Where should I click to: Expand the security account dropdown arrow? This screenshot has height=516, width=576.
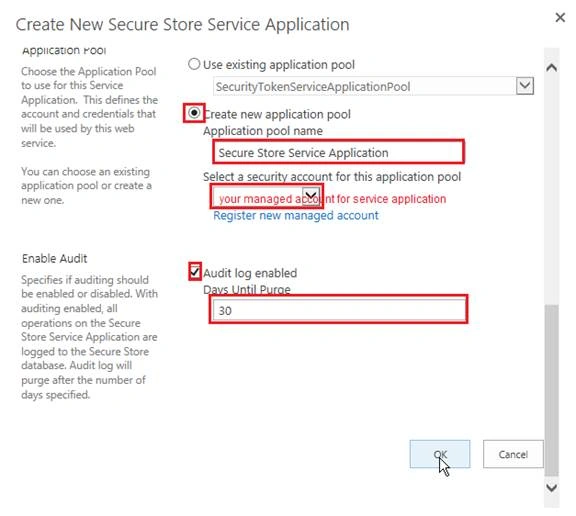click(x=311, y=195)
